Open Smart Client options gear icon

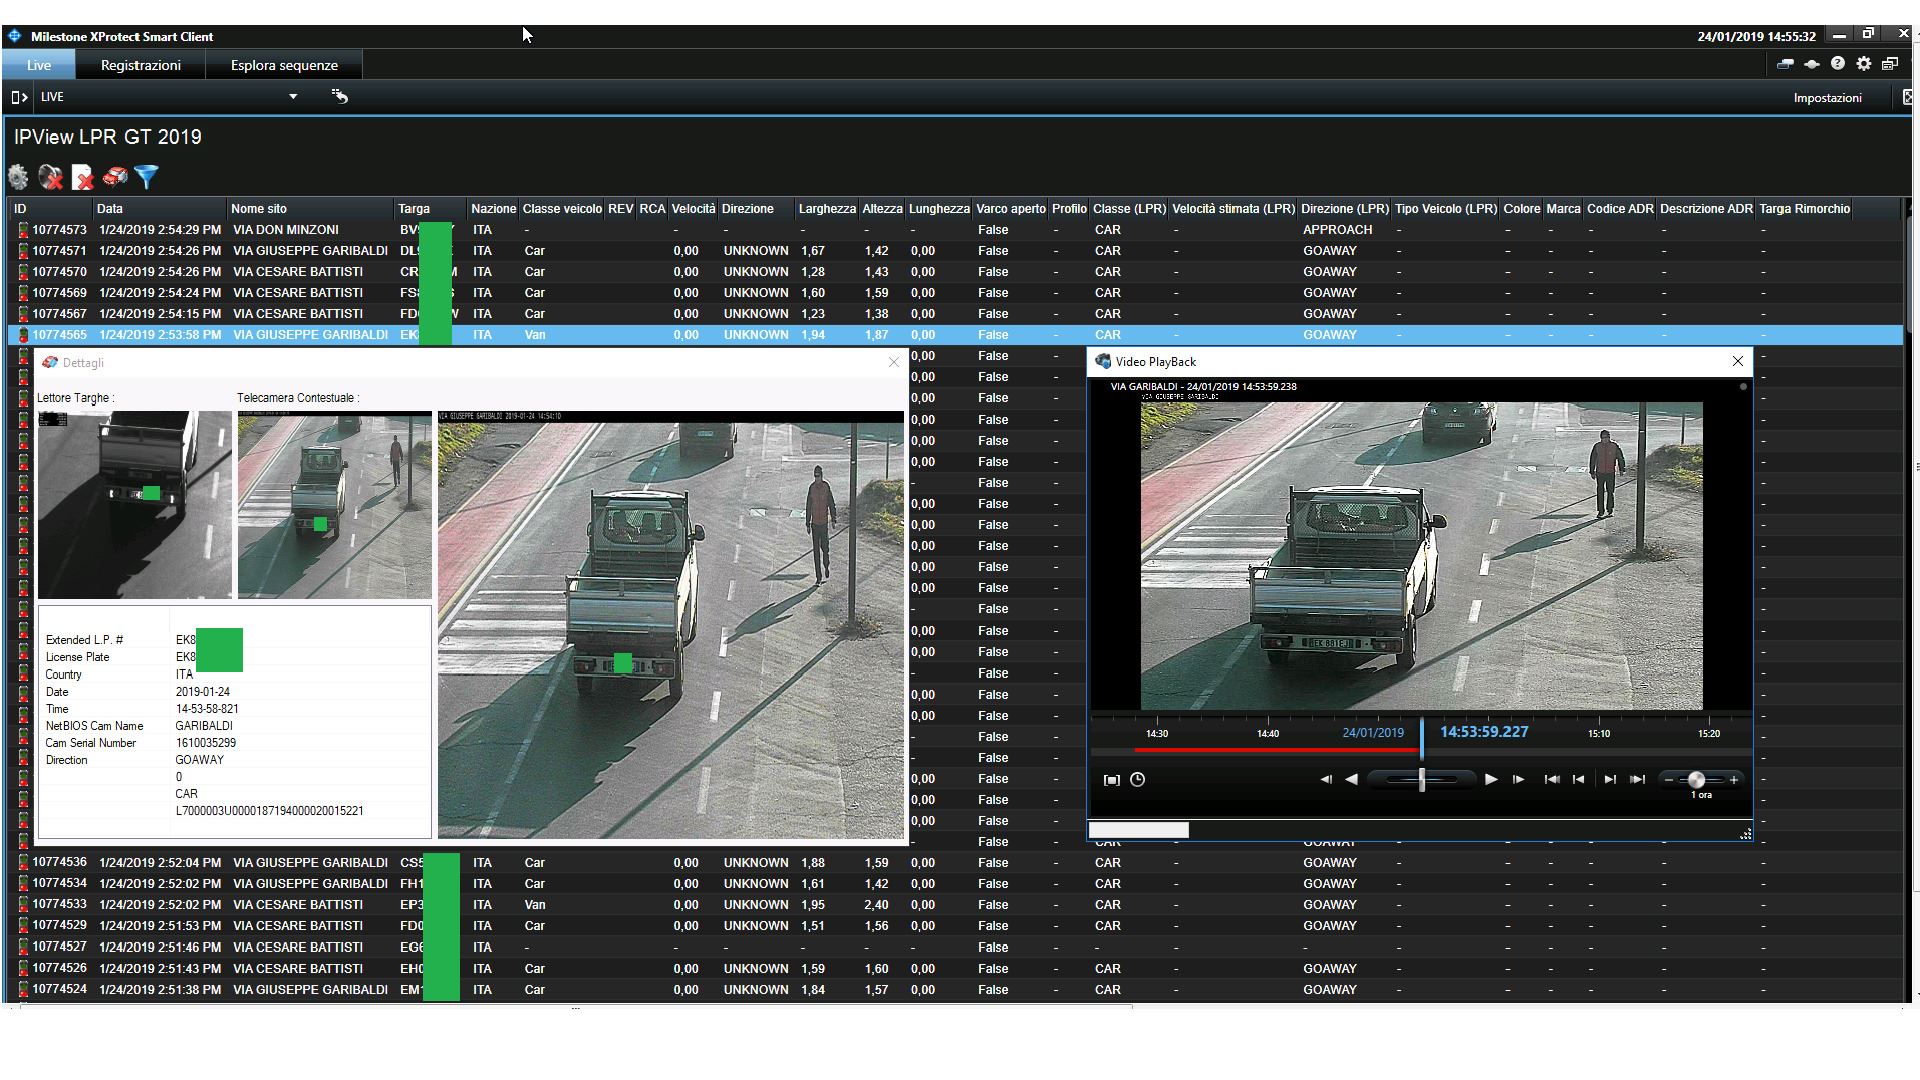[1864, 64]
